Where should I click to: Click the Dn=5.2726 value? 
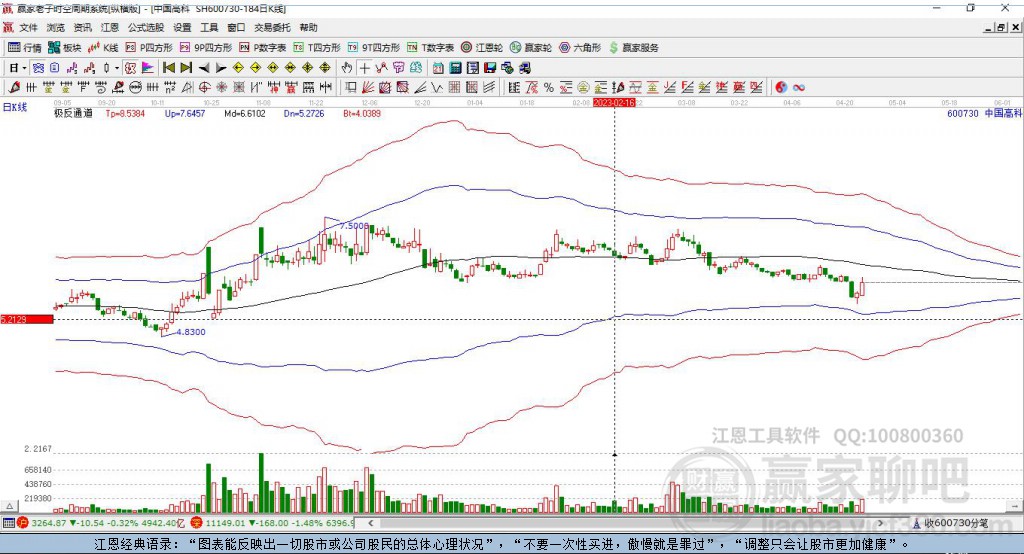coord(304,114)
